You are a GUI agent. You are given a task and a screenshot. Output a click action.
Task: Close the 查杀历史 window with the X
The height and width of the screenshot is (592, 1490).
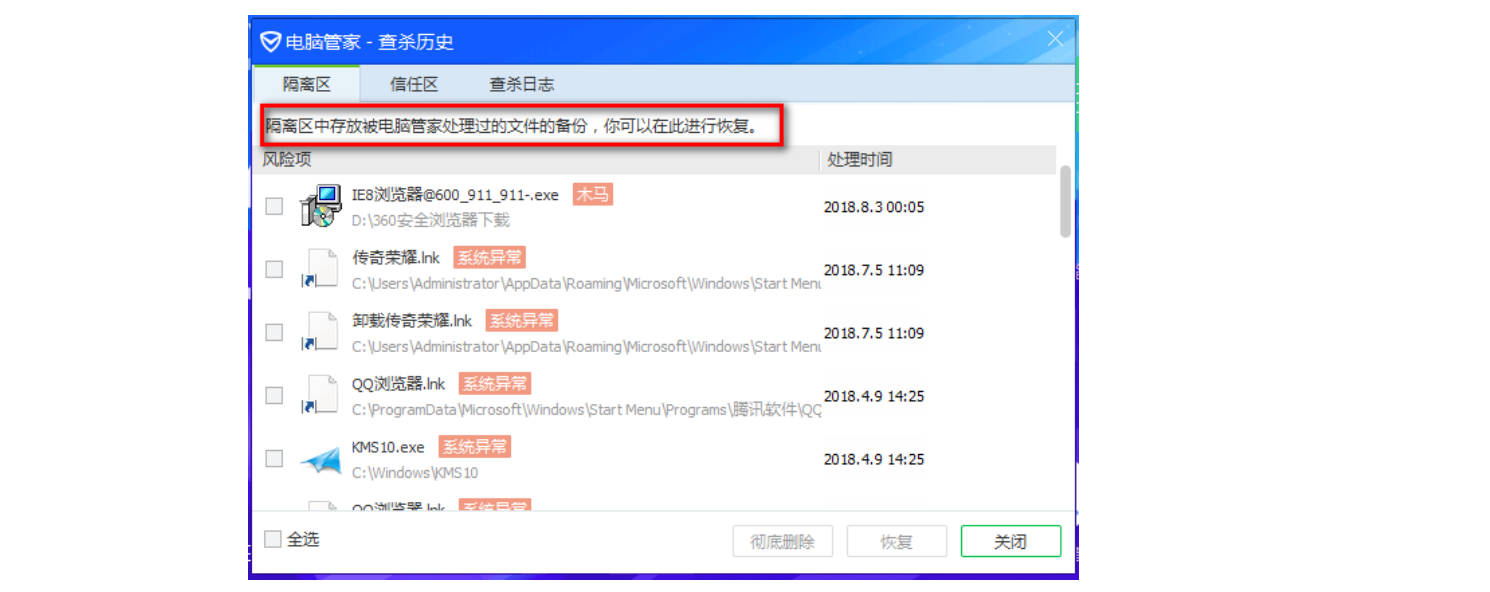click(1055, 39)
